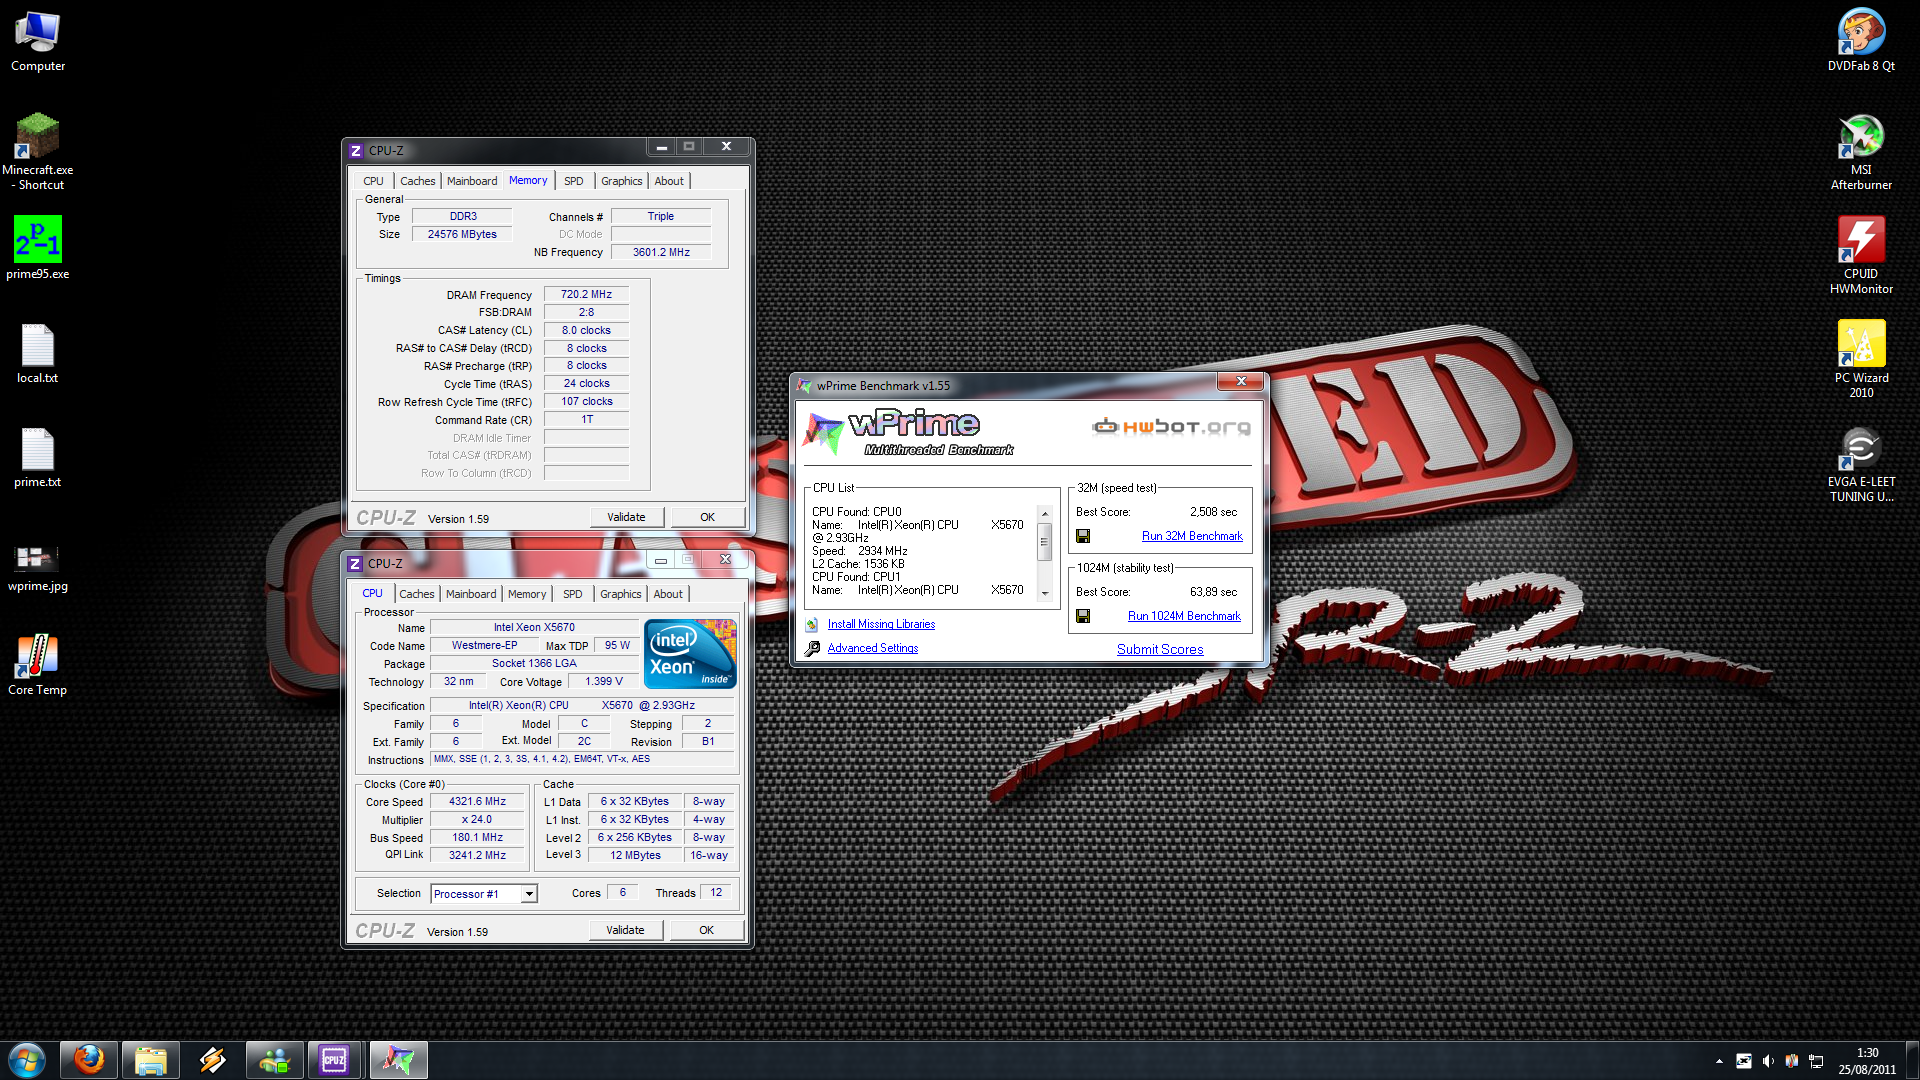Screen dimensions: 1920x1080
Task: Close the wPrime Benchmark window
Action: tap(1241, 381)
